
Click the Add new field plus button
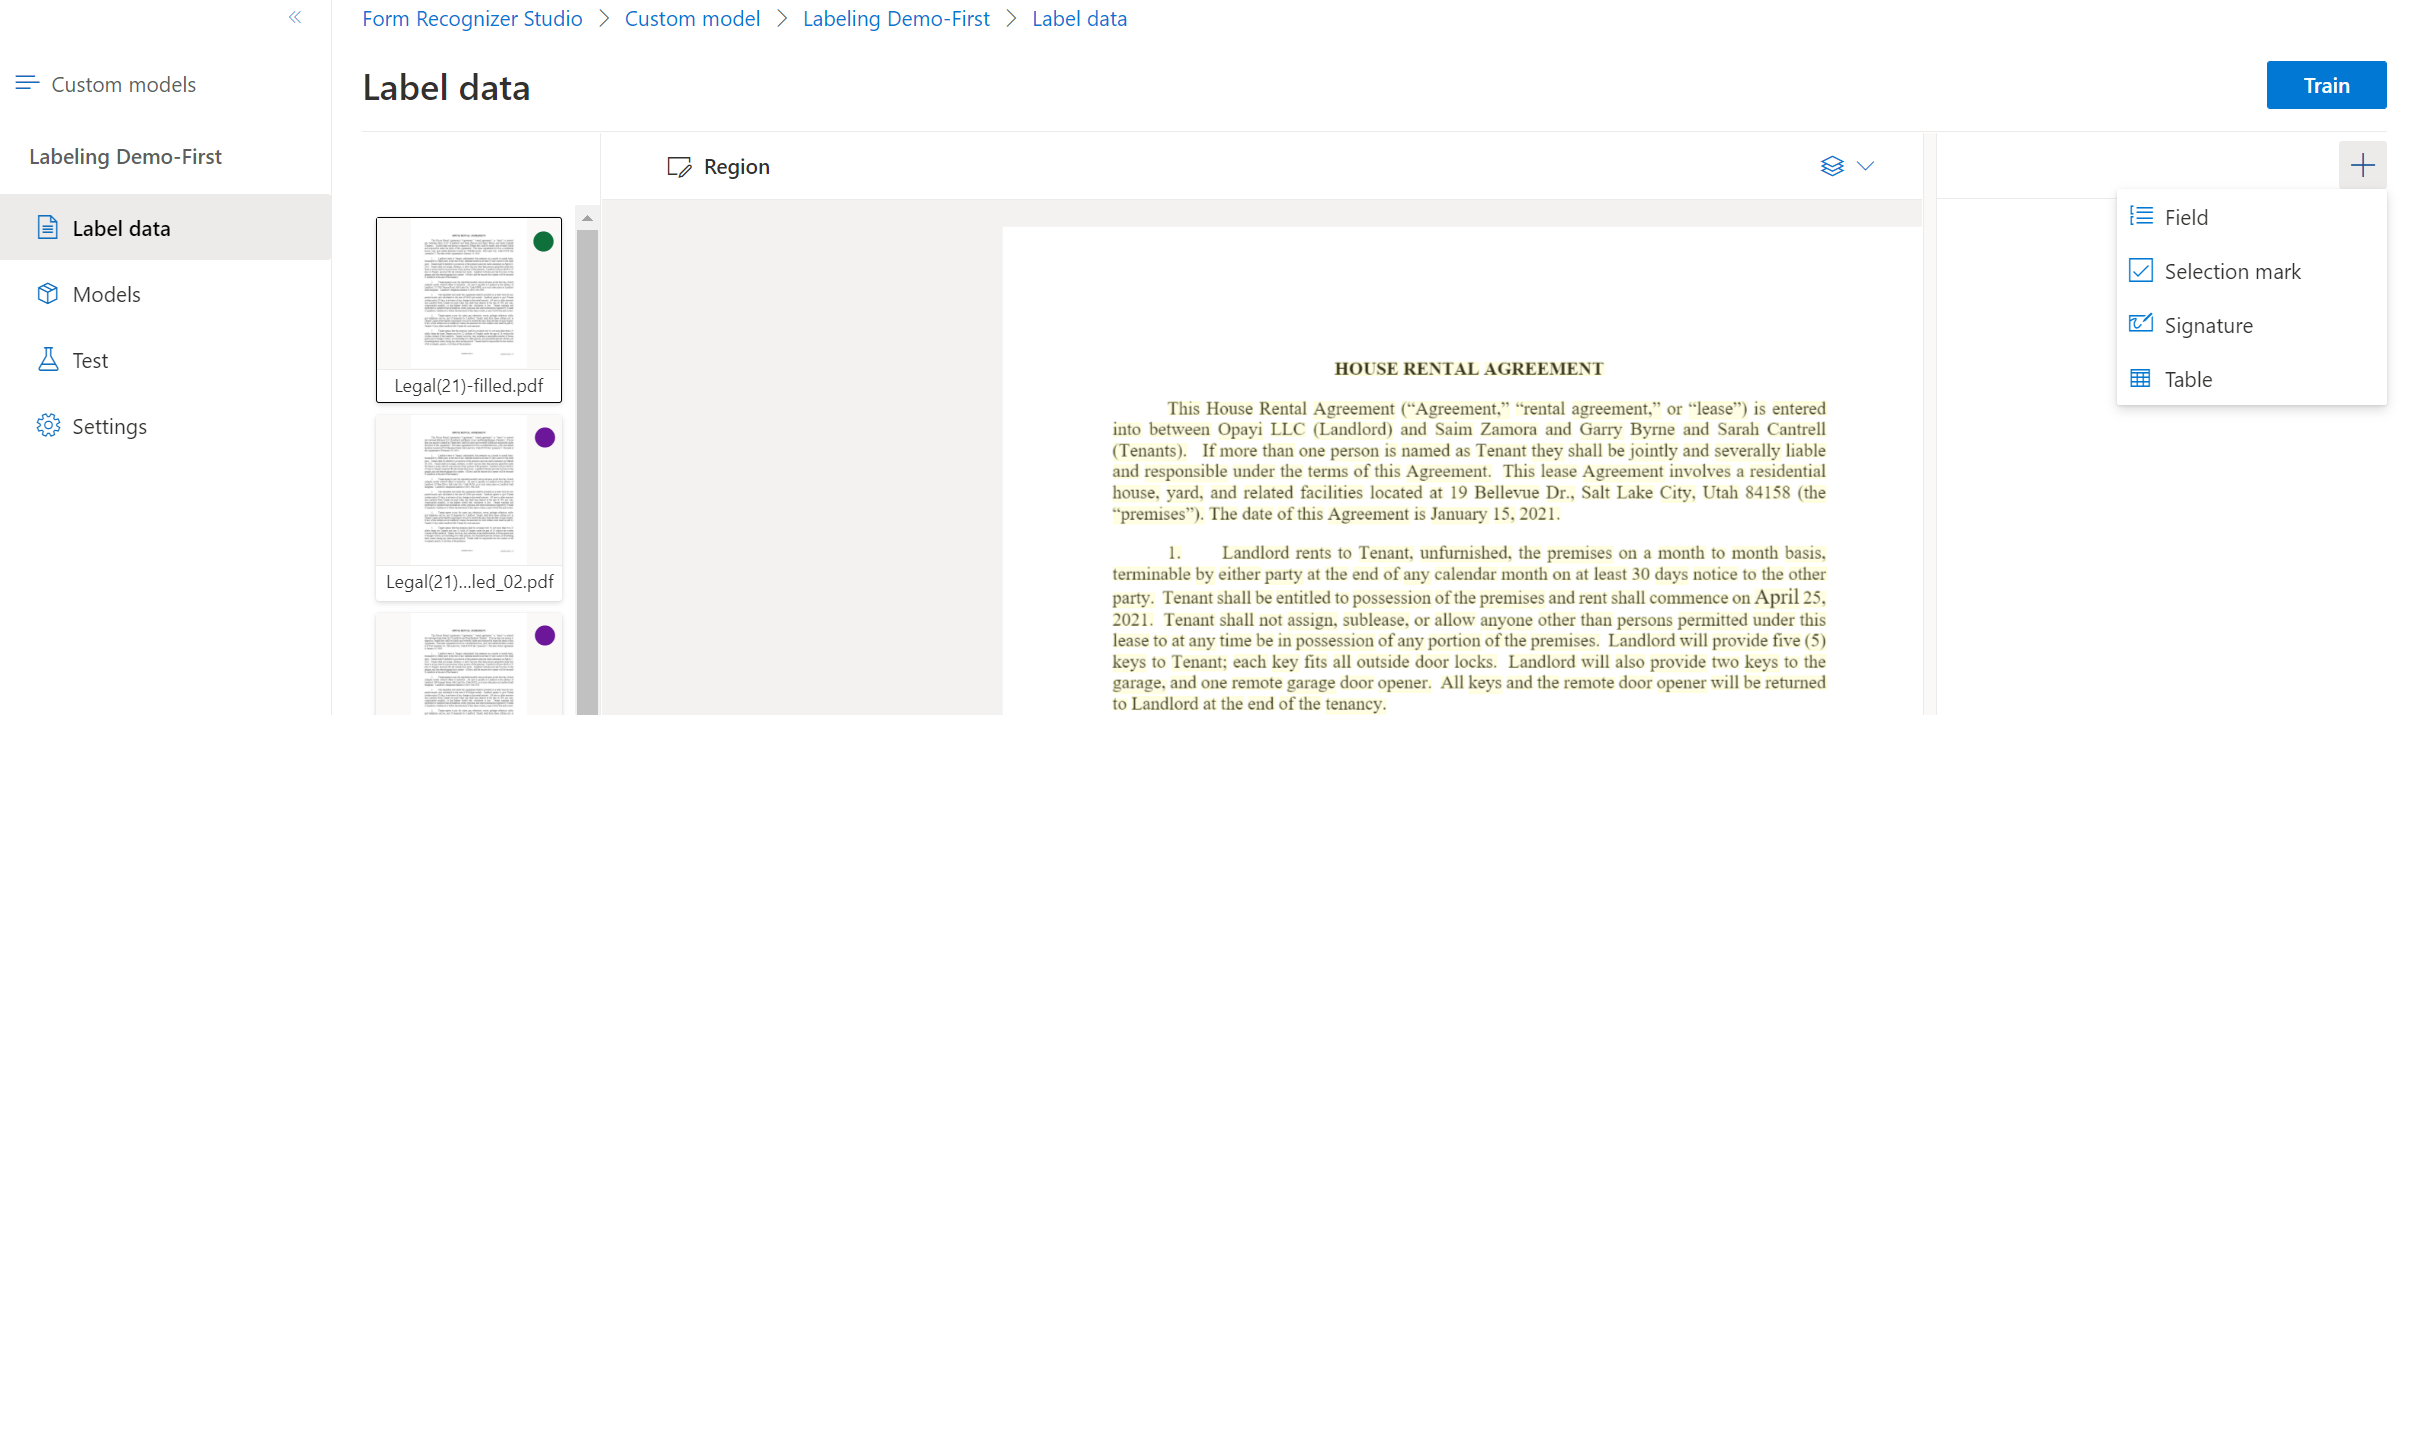2359,165
